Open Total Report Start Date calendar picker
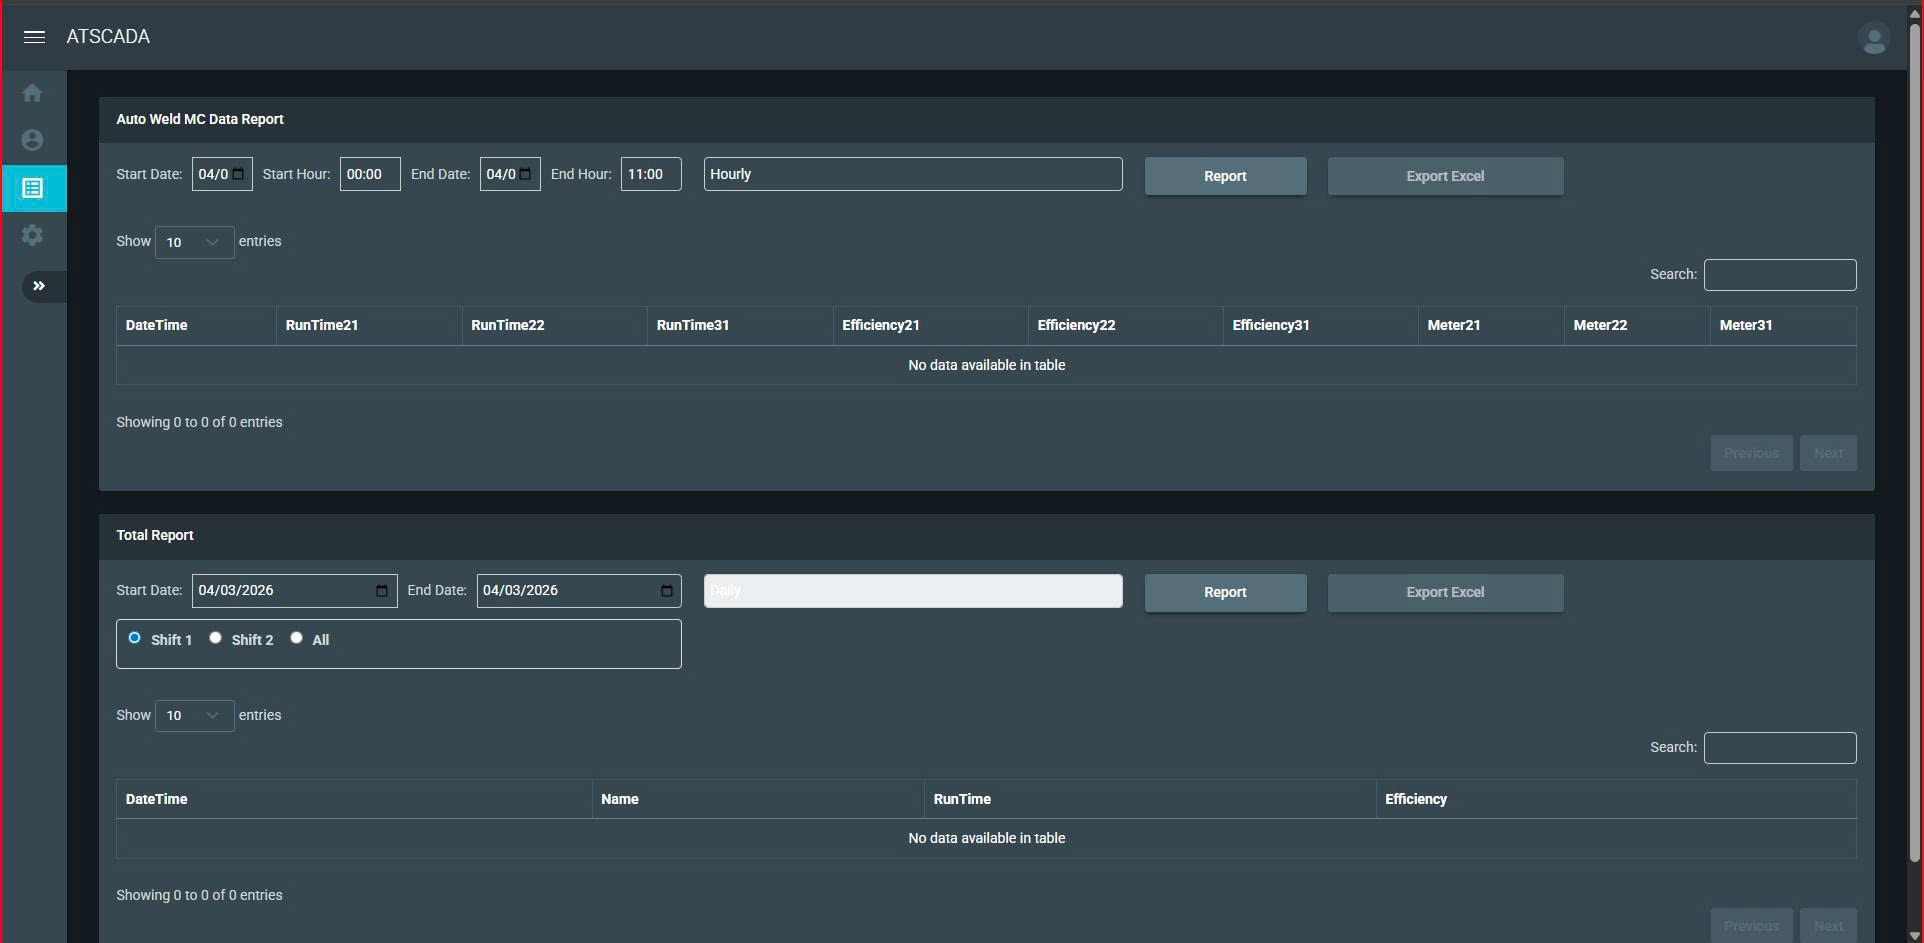1924x943 pixels. 381,591
